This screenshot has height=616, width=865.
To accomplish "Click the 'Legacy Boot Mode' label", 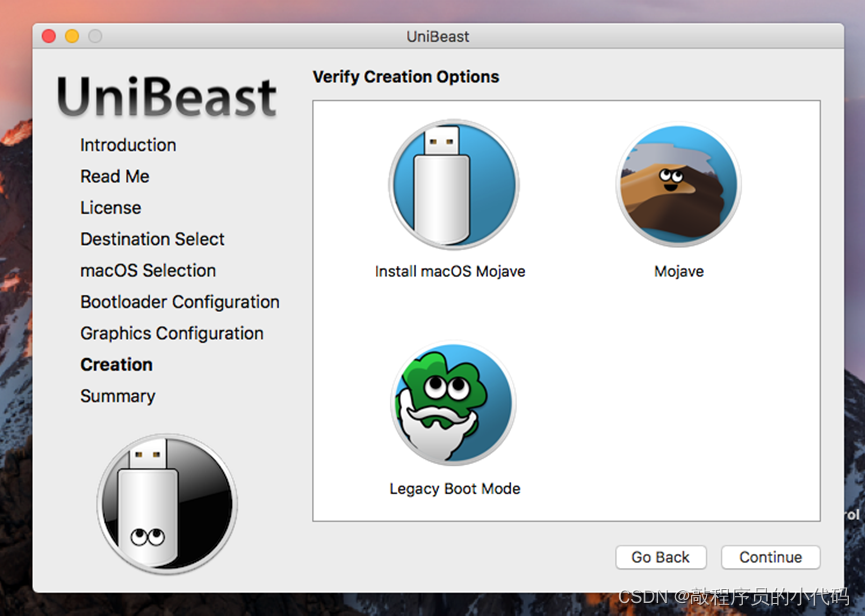I will pyautogui.click(x=455, y=489).
